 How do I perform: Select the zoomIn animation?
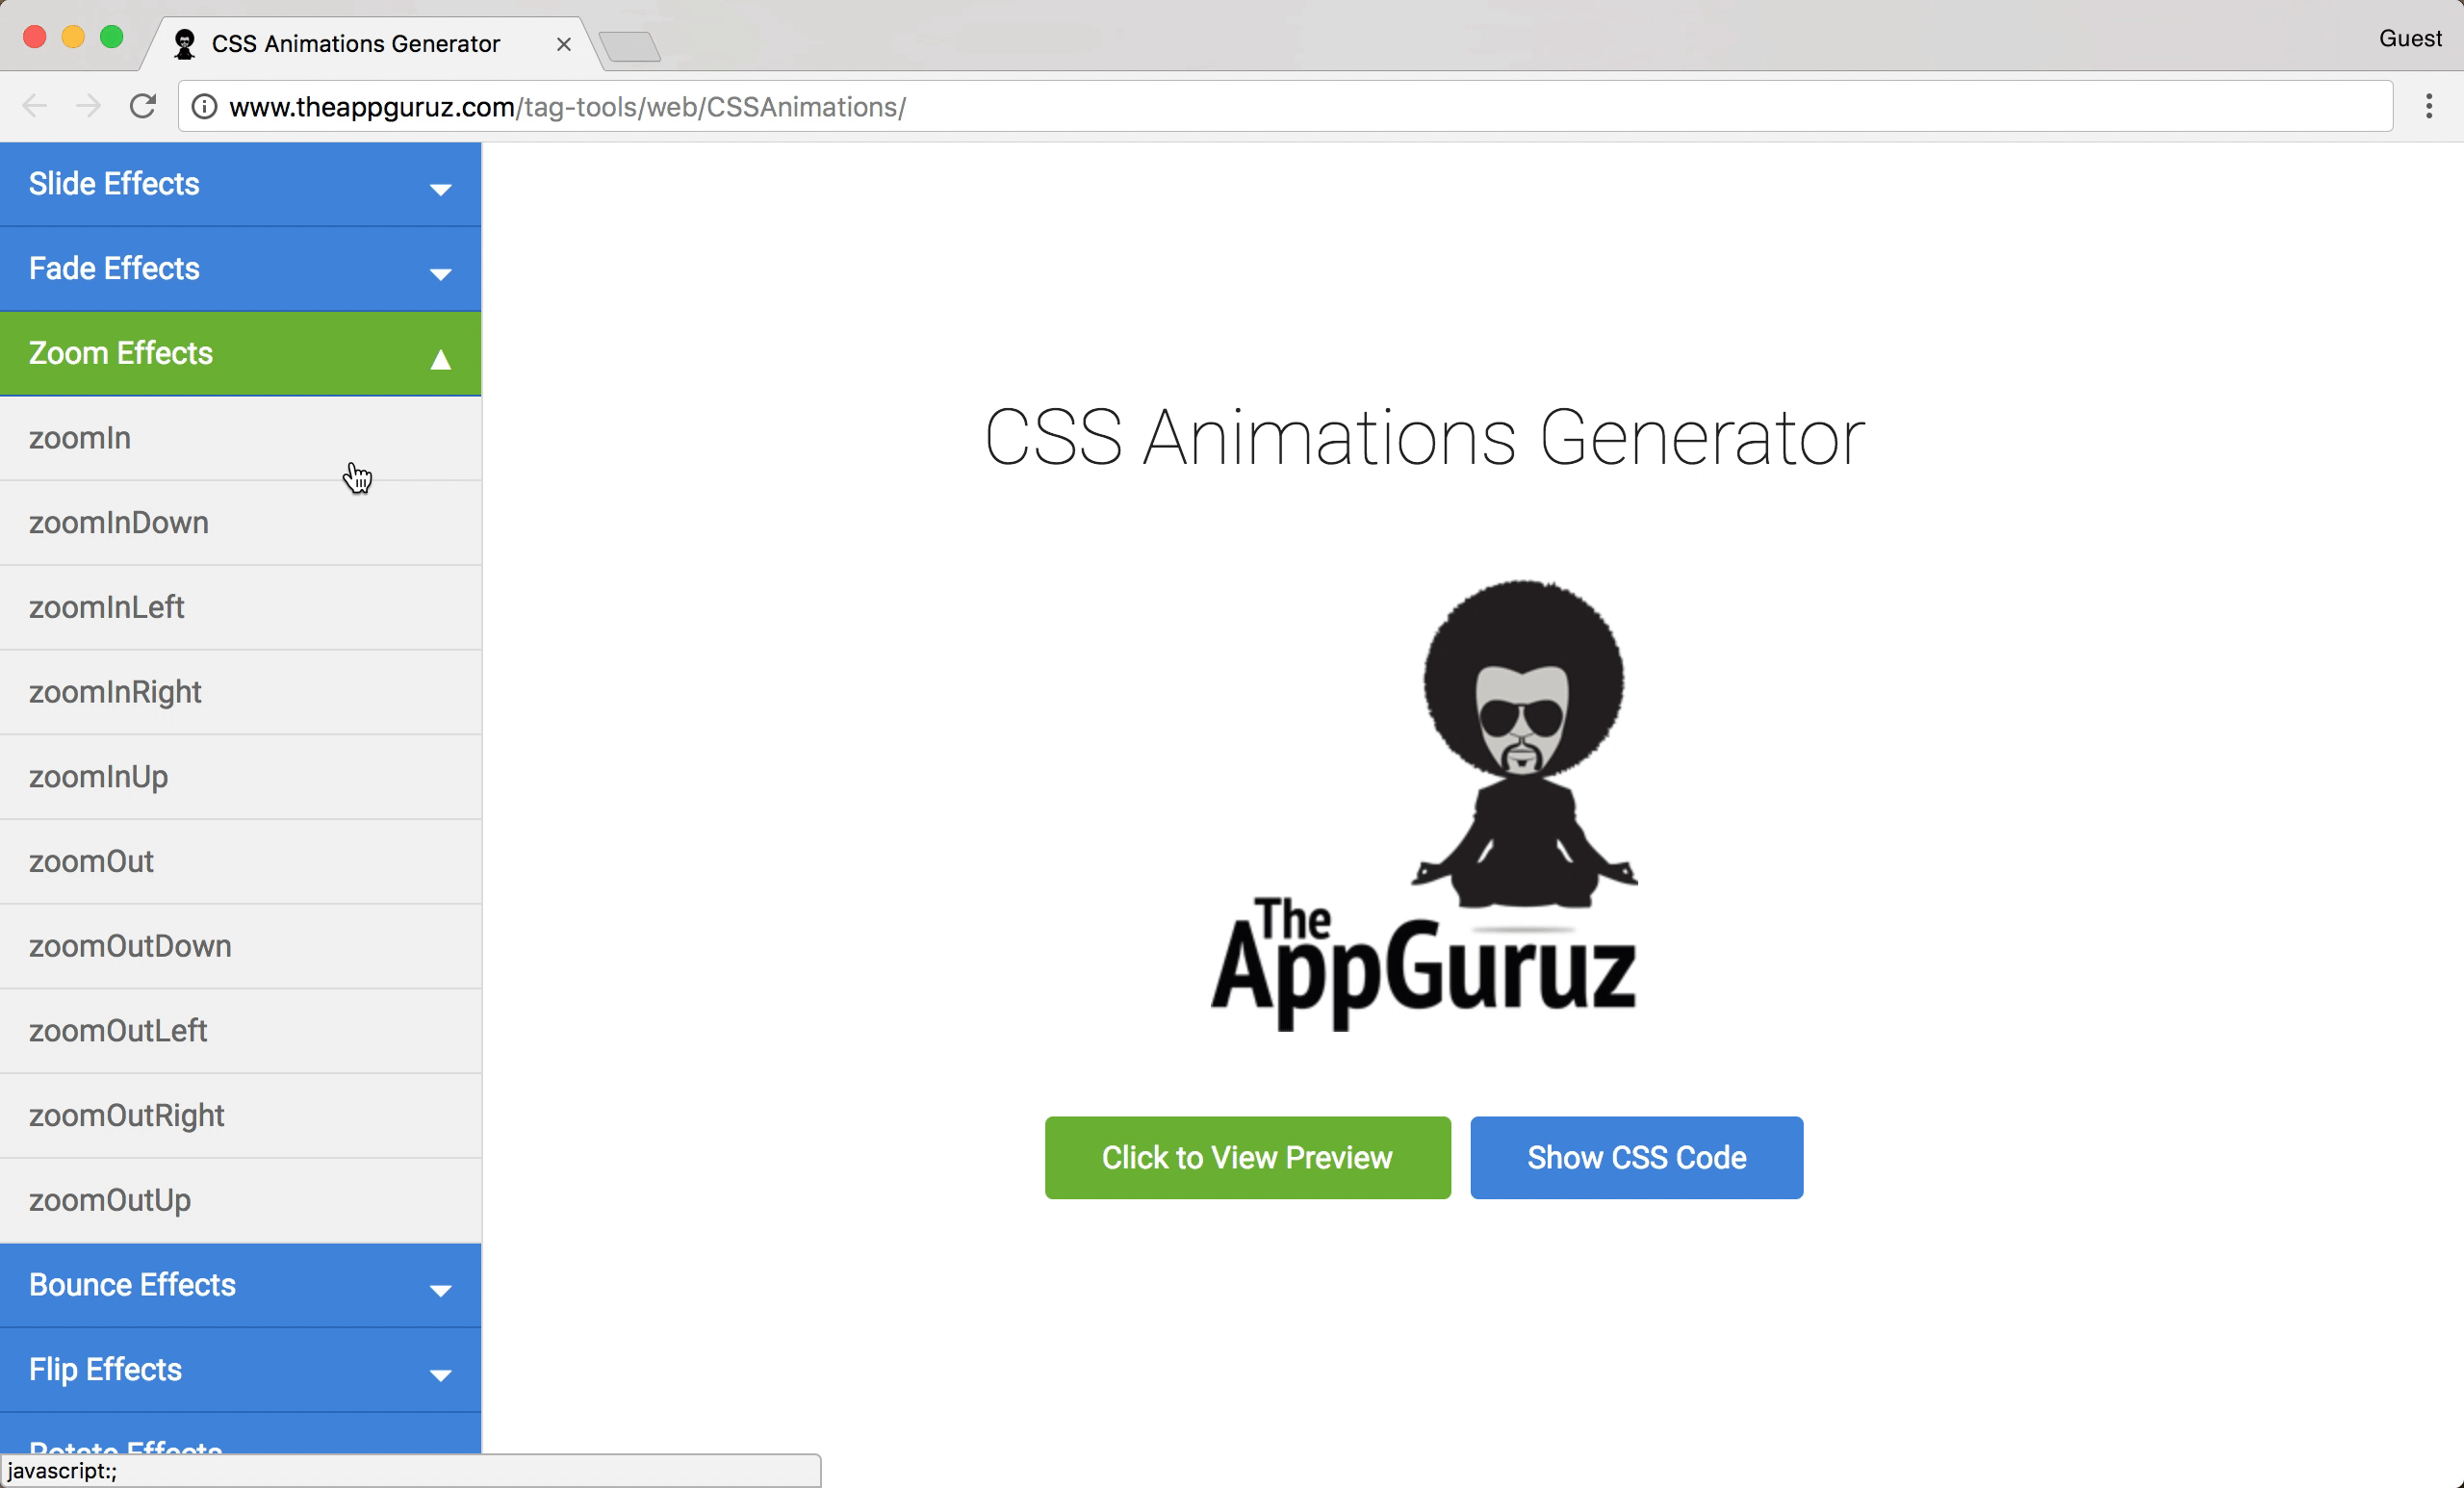(80, 438)
